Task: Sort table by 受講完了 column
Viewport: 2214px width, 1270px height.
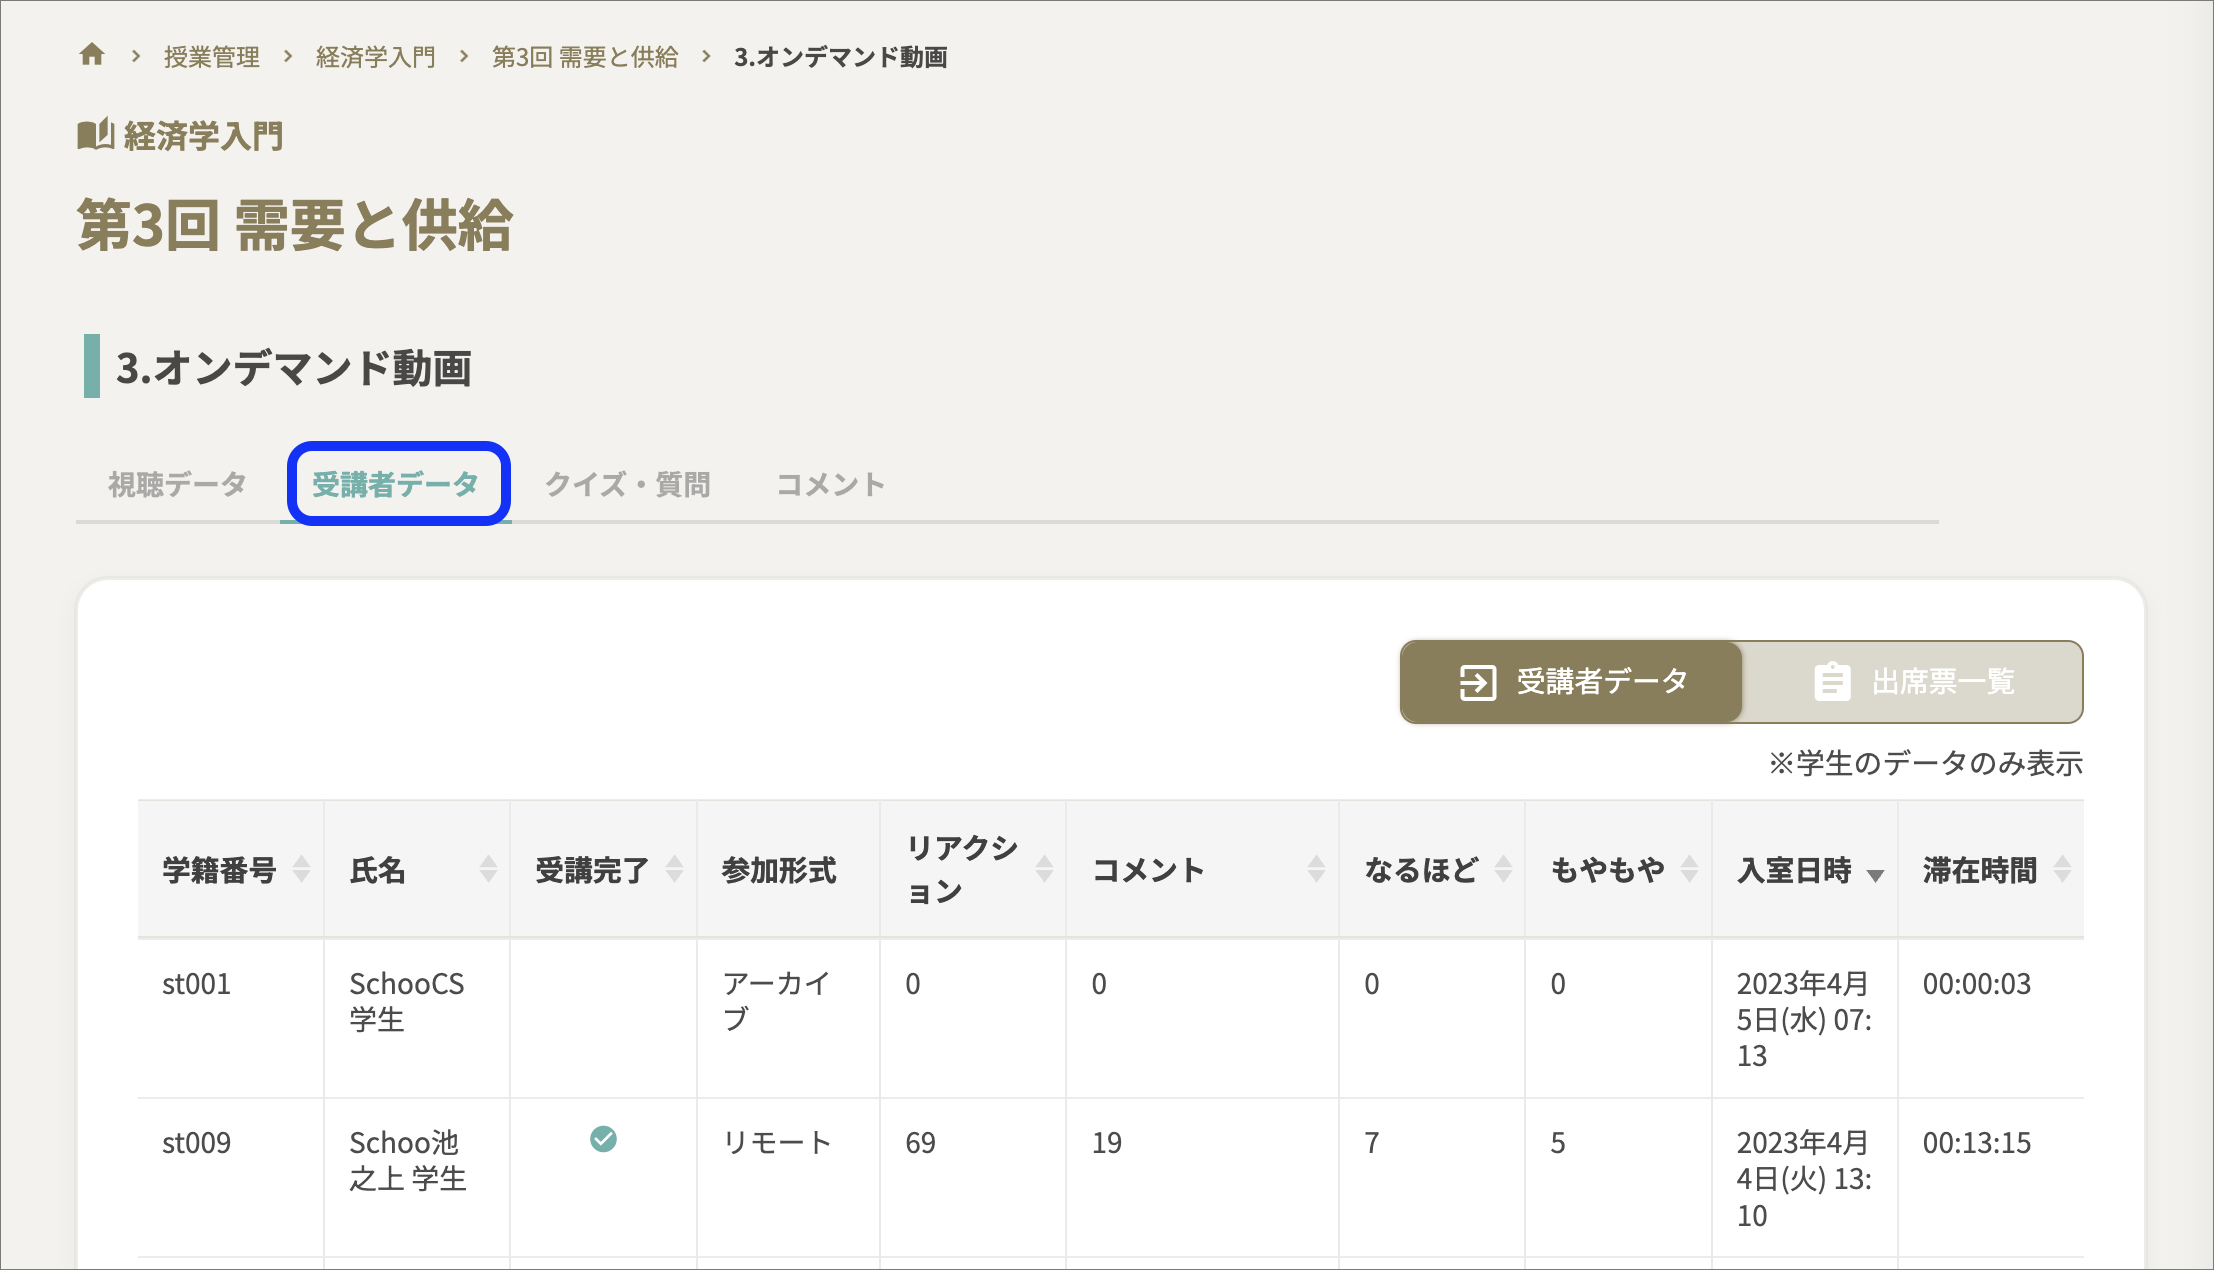Action: pyautogui.click(x=675, y=869)
